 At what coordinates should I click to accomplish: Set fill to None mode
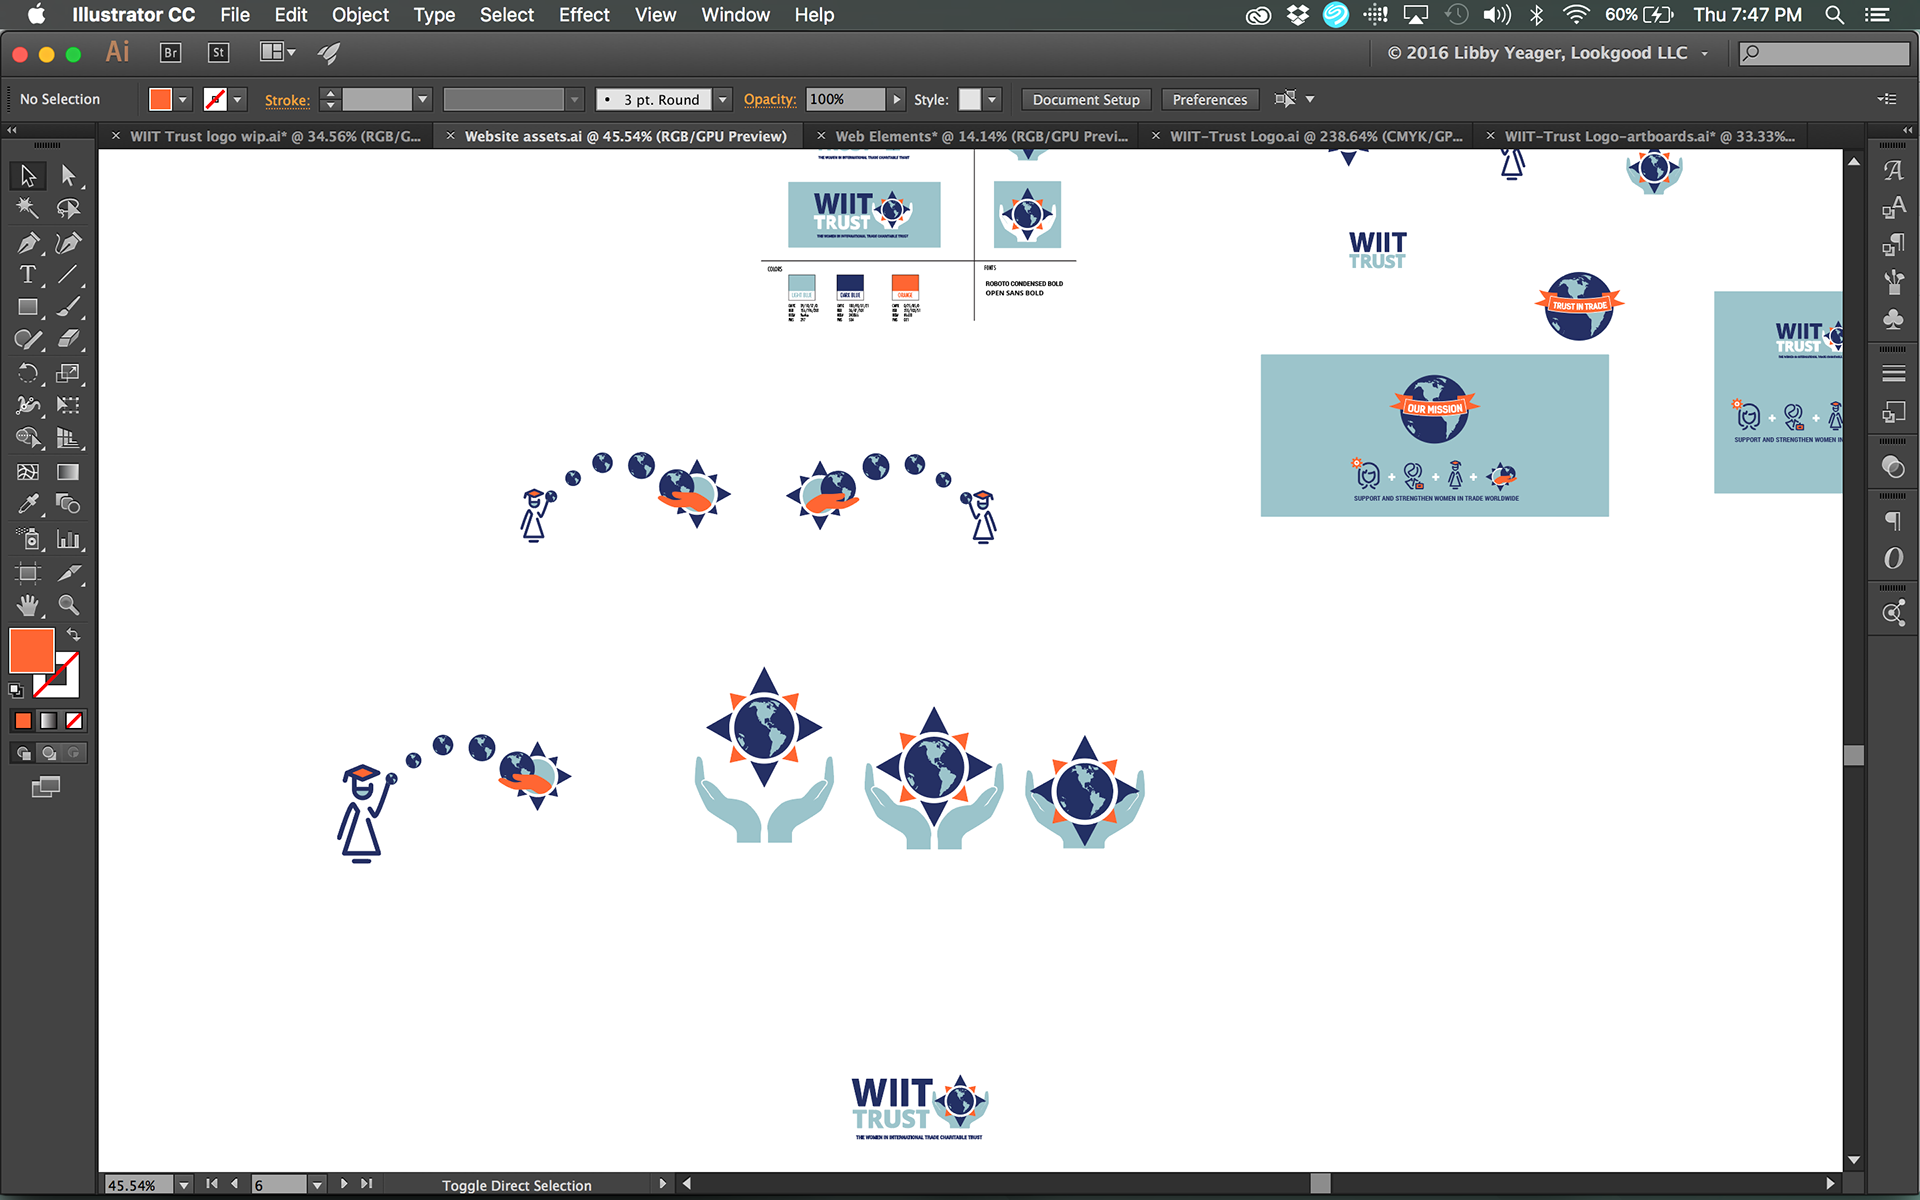tap(74, 720)
